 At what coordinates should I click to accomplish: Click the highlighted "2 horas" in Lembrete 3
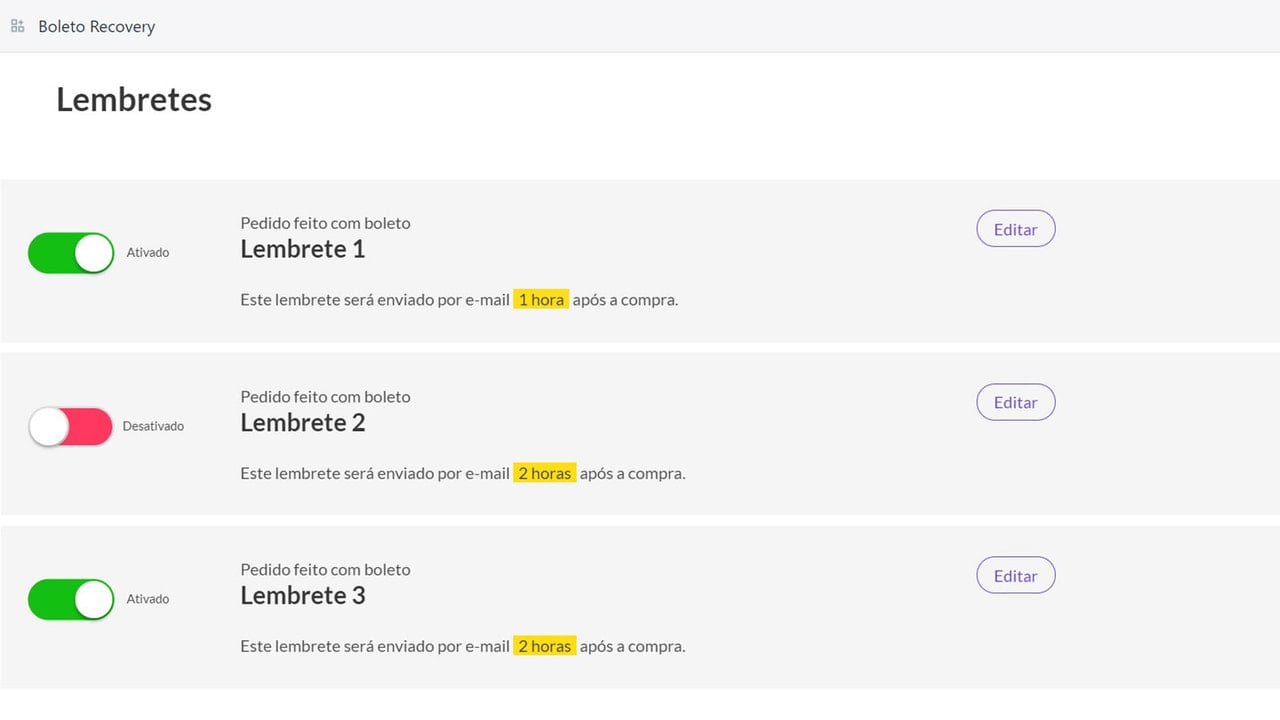(x=544, y=646)
